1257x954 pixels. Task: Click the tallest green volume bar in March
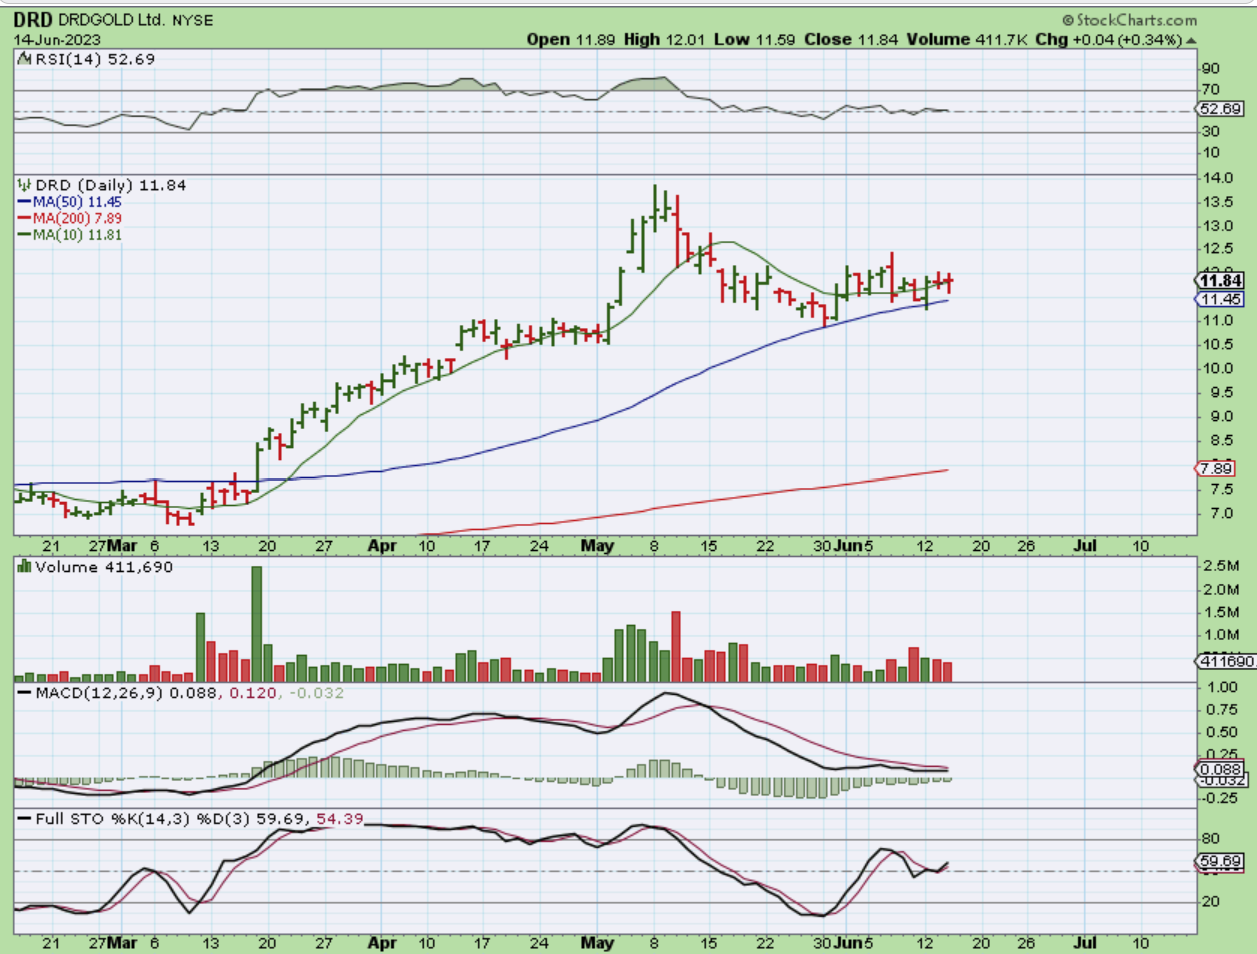point(257,624)
